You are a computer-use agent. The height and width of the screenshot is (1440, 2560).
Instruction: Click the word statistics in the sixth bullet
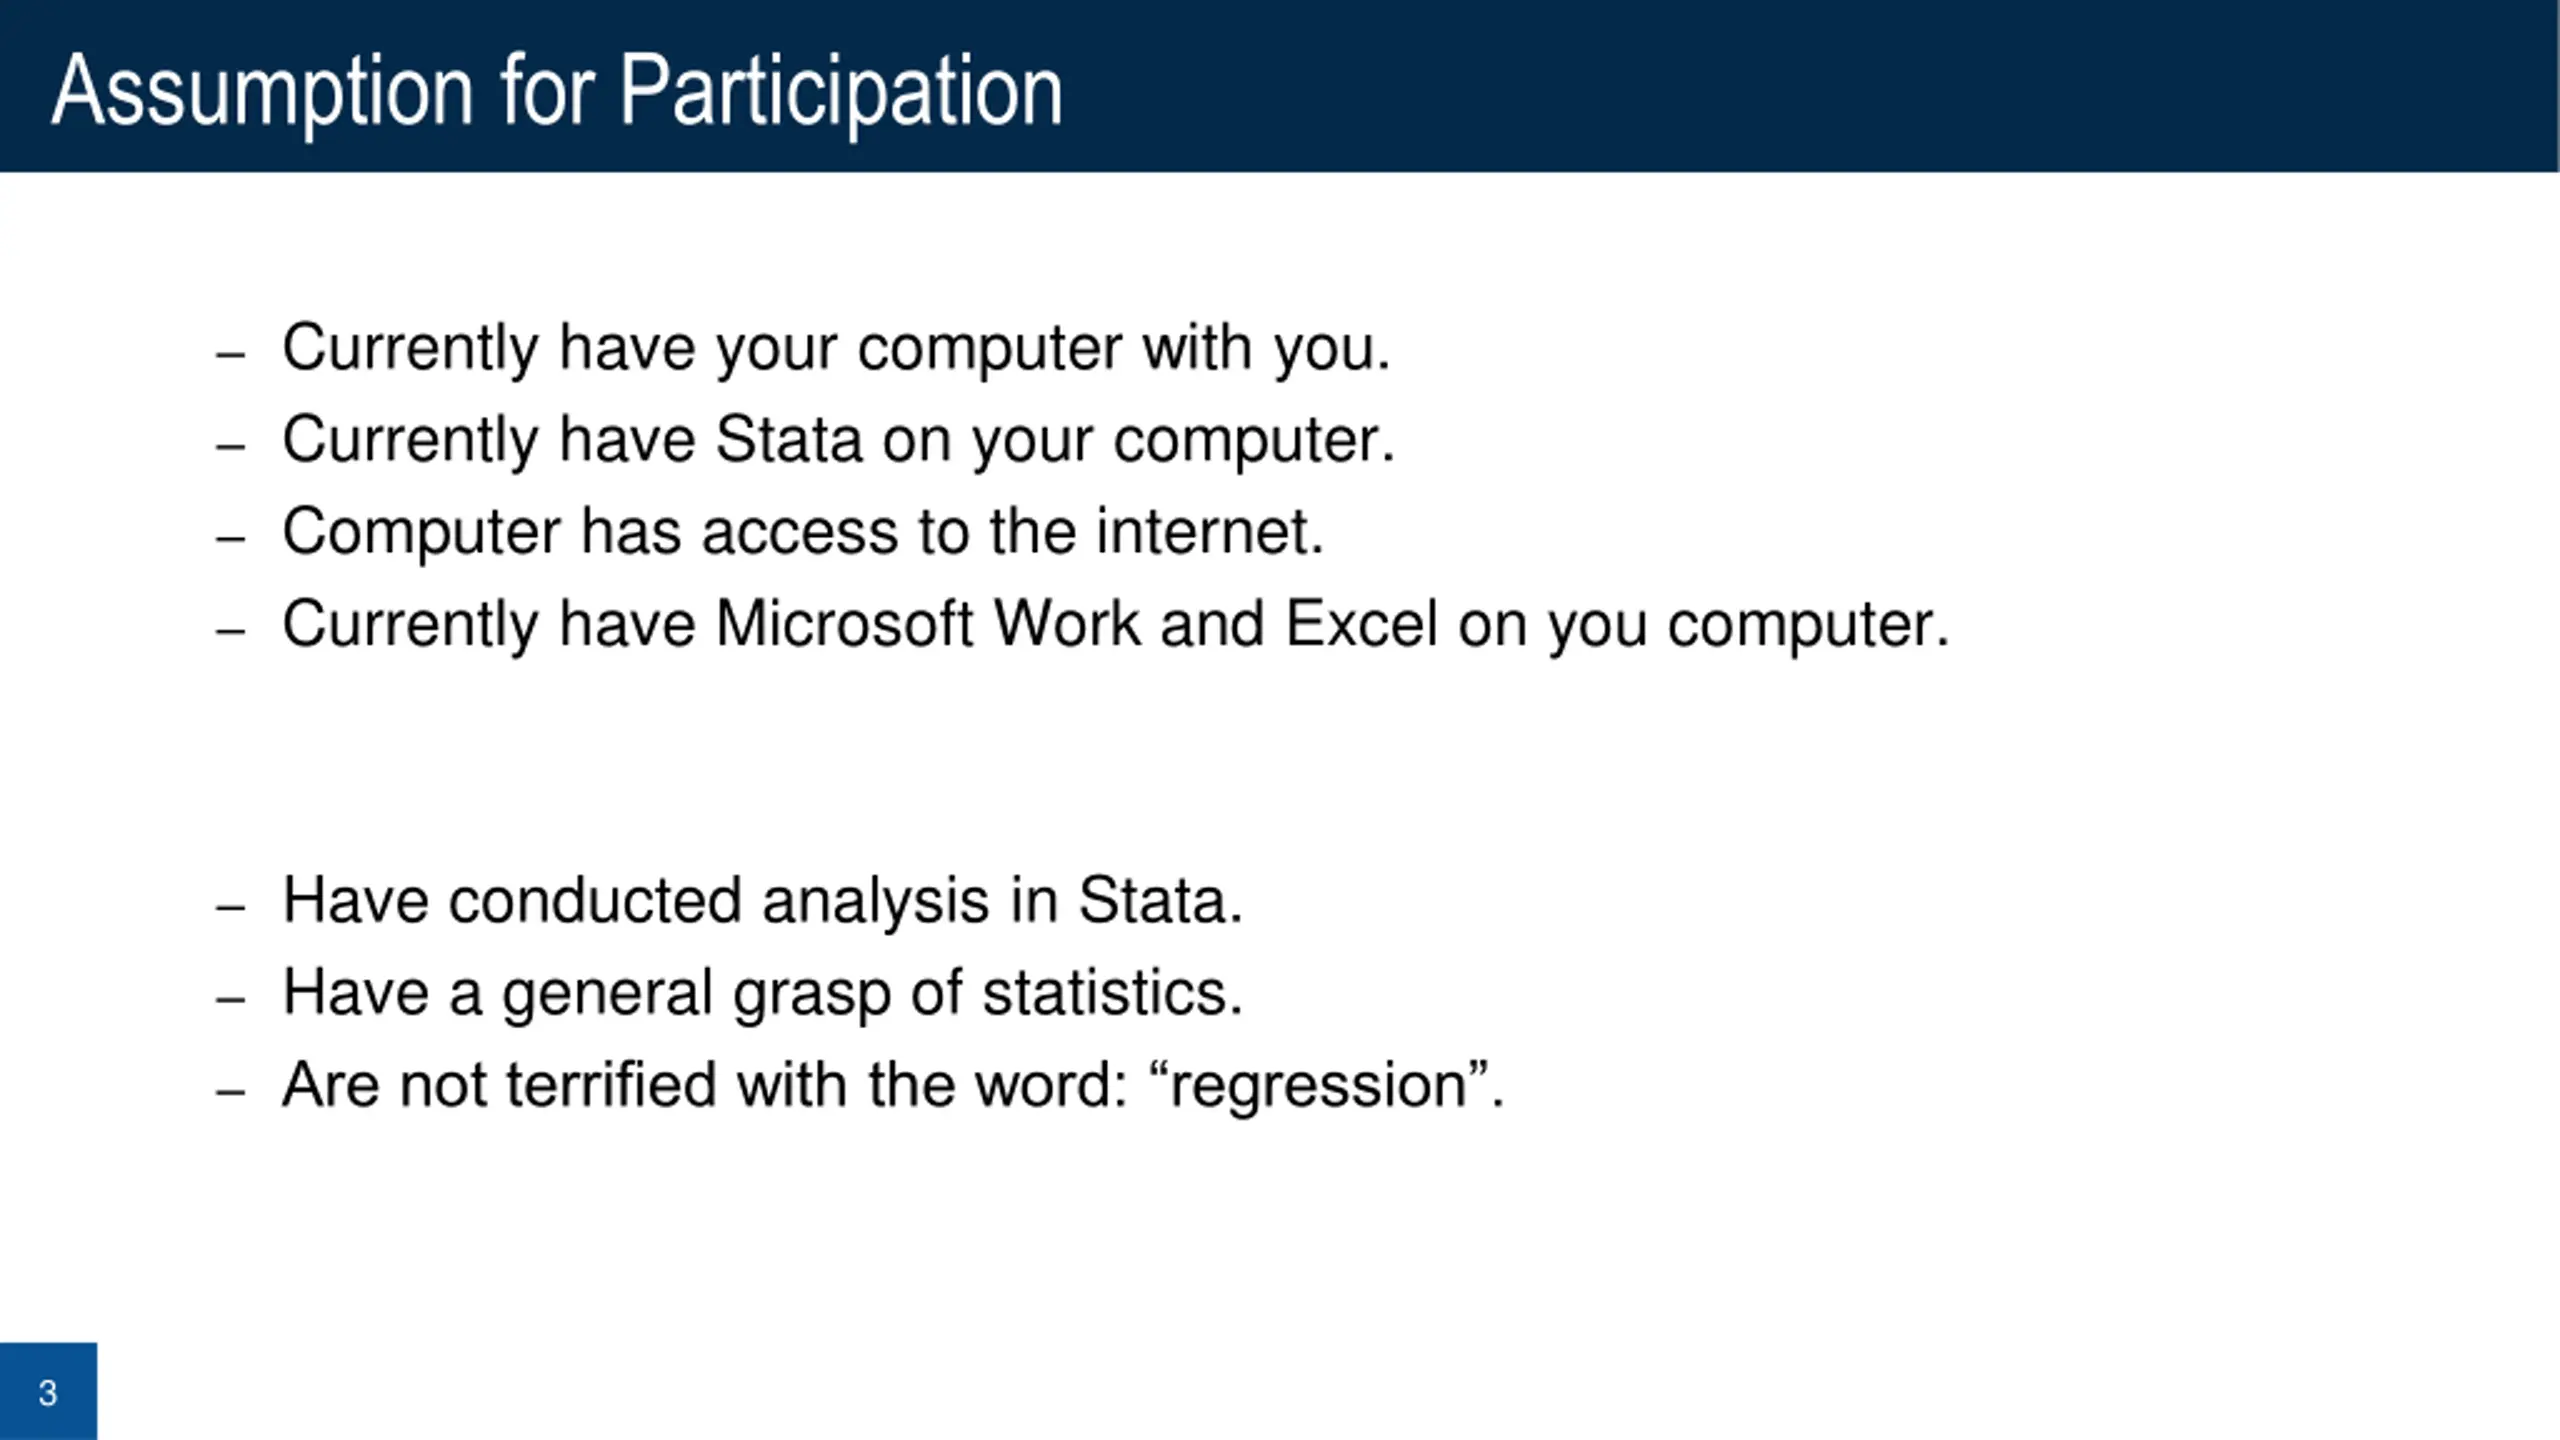click(x=1112, y=993)
